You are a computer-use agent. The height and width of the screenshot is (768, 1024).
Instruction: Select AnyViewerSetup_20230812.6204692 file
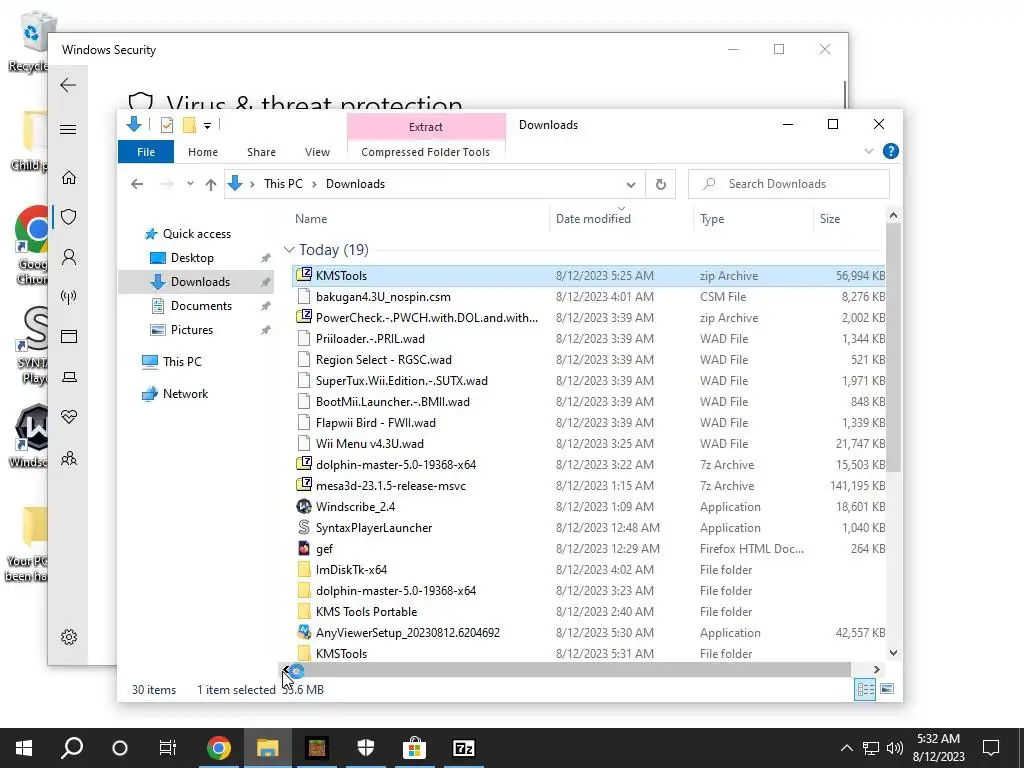(588, 633)
